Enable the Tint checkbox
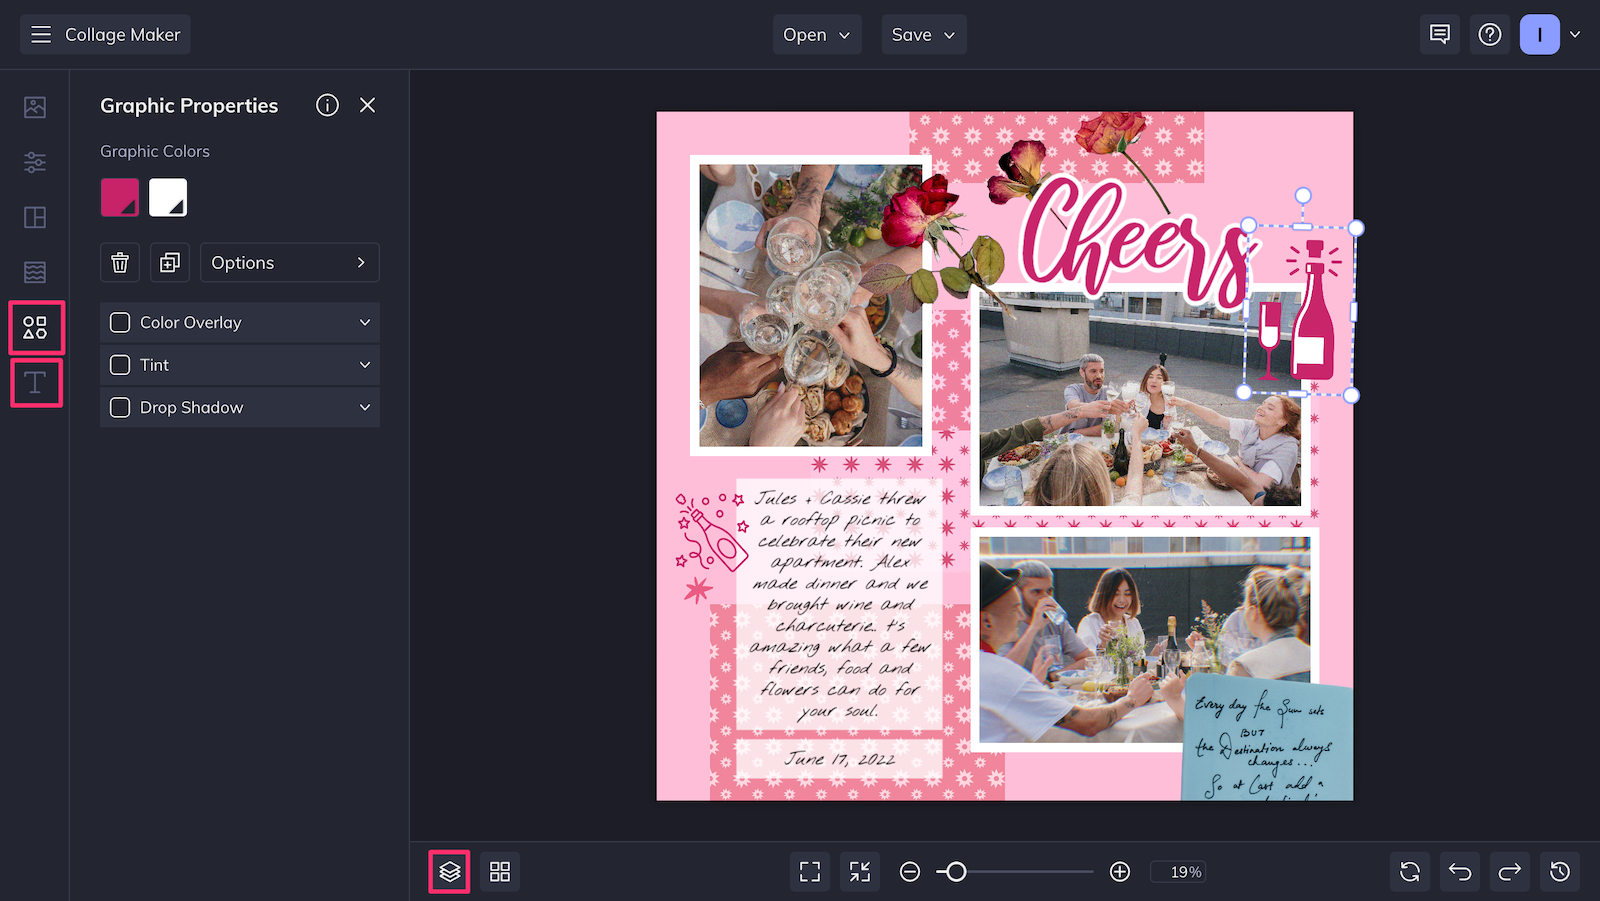This screenshot has height=901, width=1600. (119, 364)
